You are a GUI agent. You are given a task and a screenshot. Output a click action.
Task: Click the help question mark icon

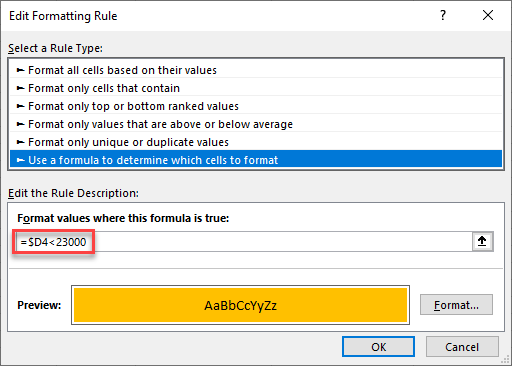click(443, 15)
